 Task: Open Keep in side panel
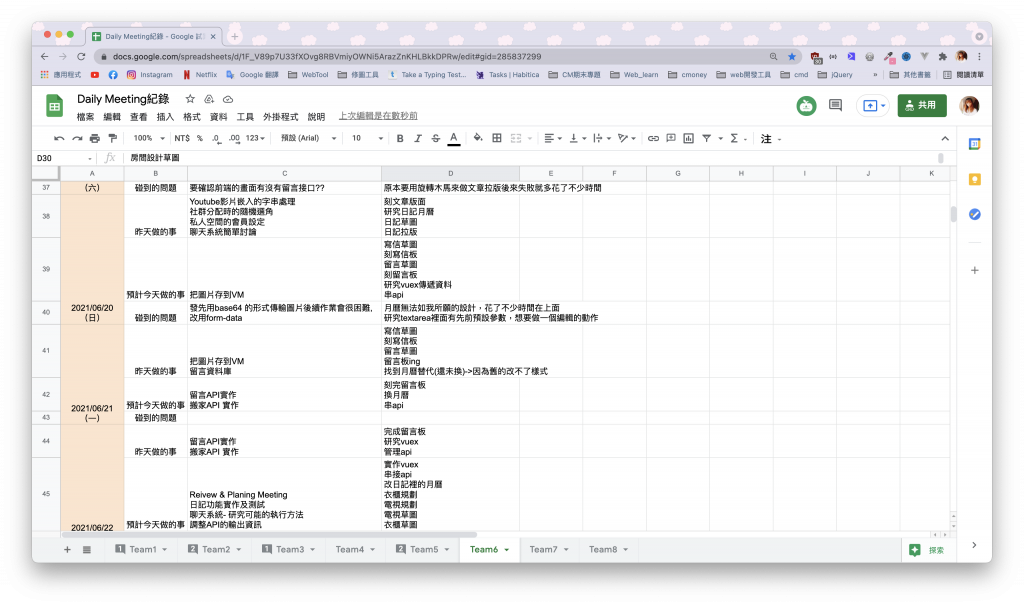974,180
